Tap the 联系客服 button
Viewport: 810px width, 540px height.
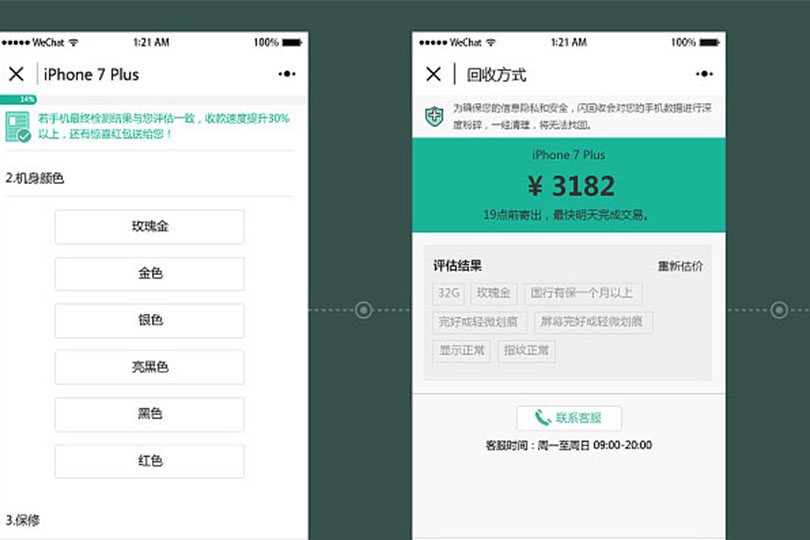coord(569,418)
